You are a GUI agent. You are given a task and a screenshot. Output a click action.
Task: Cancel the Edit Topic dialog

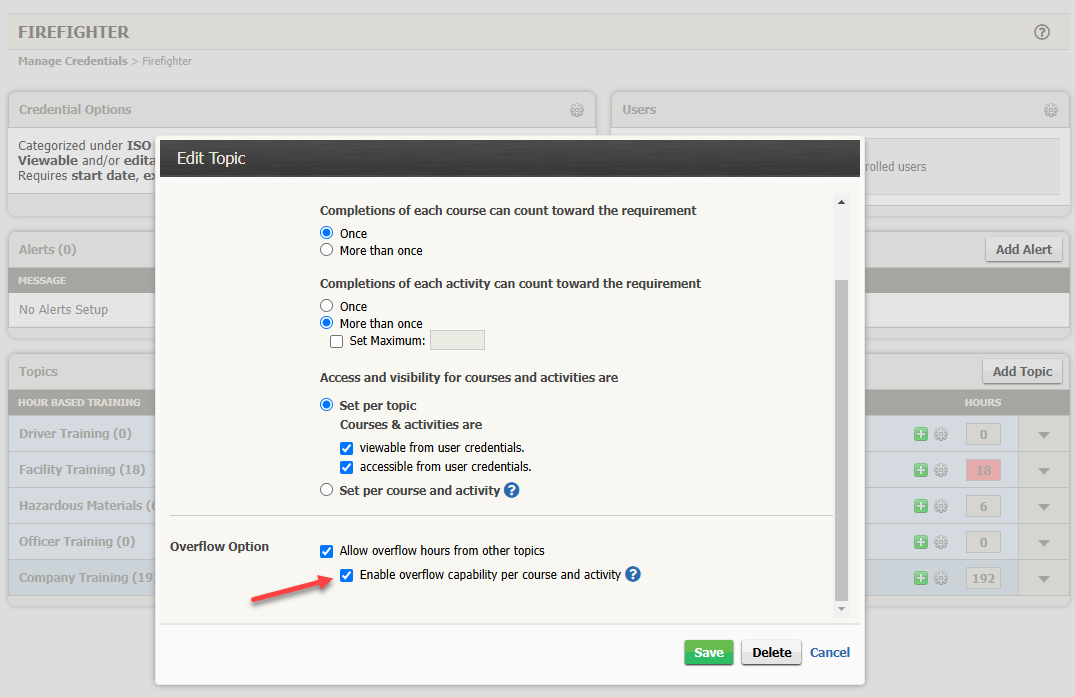point(830,652)
